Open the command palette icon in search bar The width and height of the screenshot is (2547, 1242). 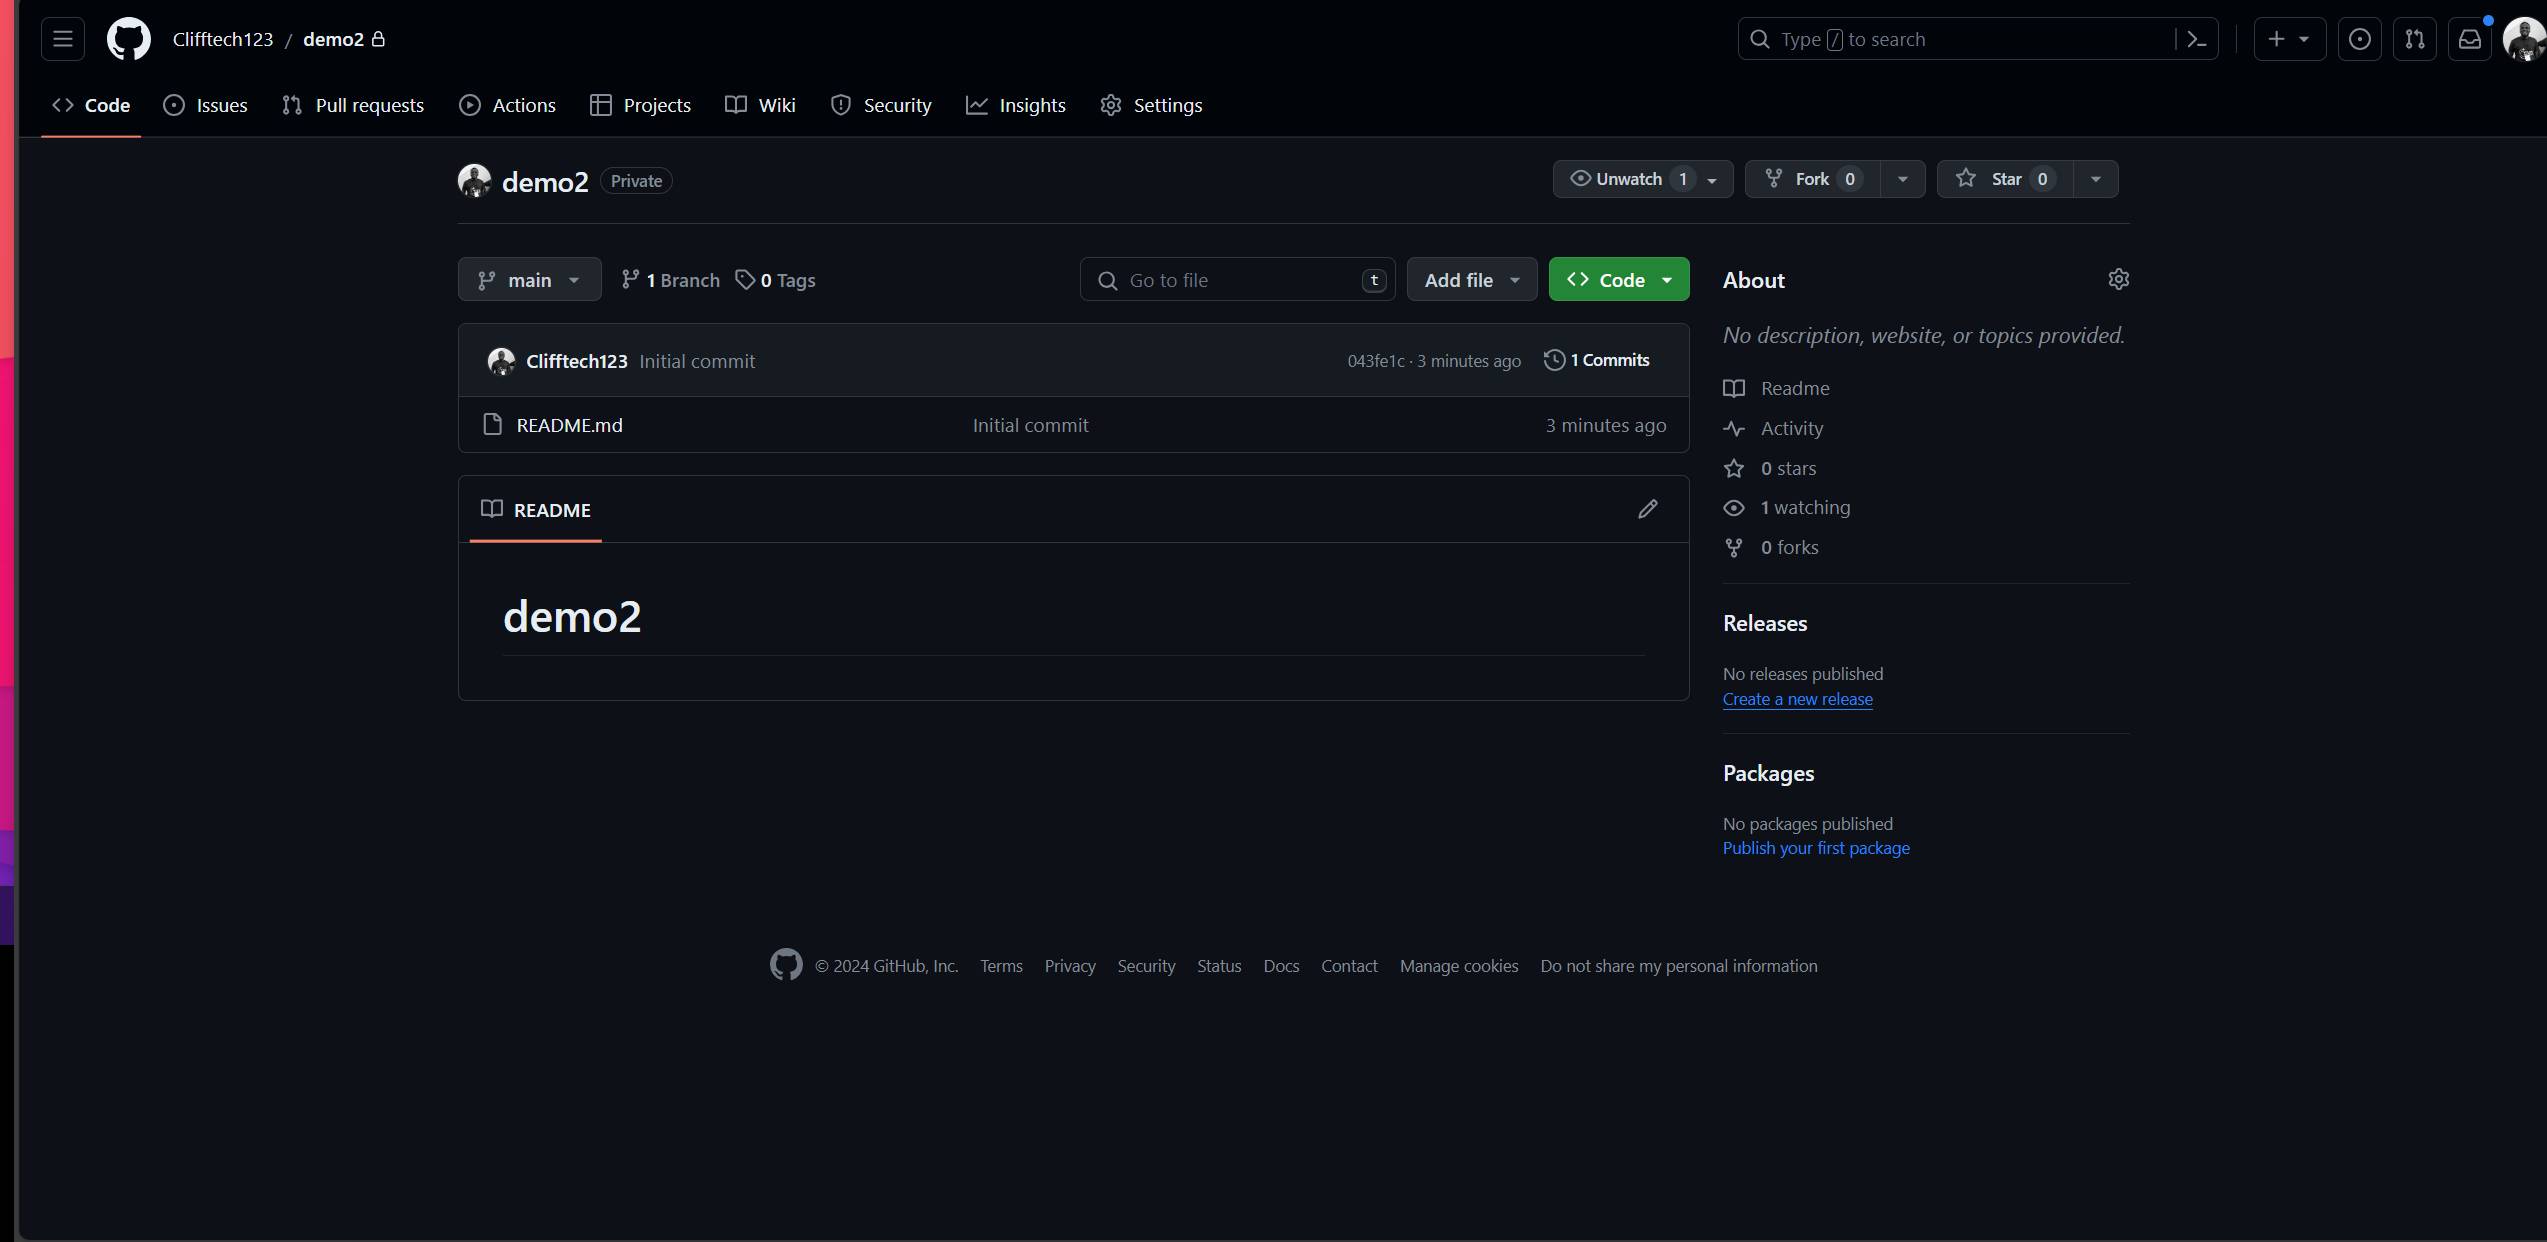2196,39
